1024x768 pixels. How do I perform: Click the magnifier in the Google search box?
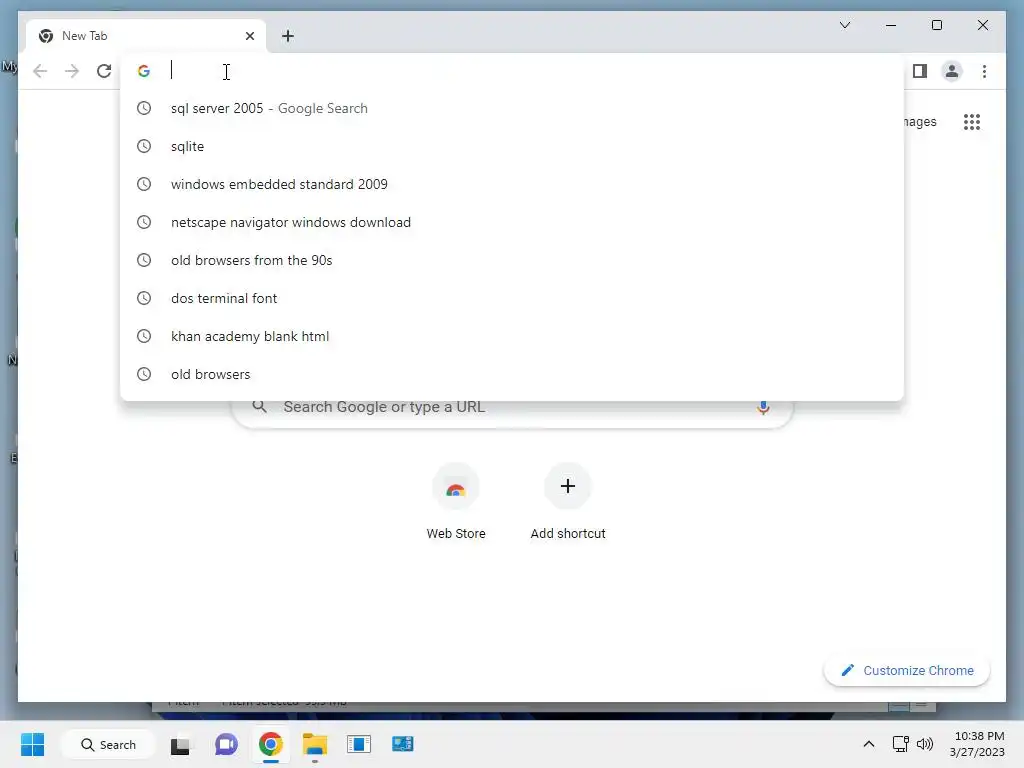(259, 407)
